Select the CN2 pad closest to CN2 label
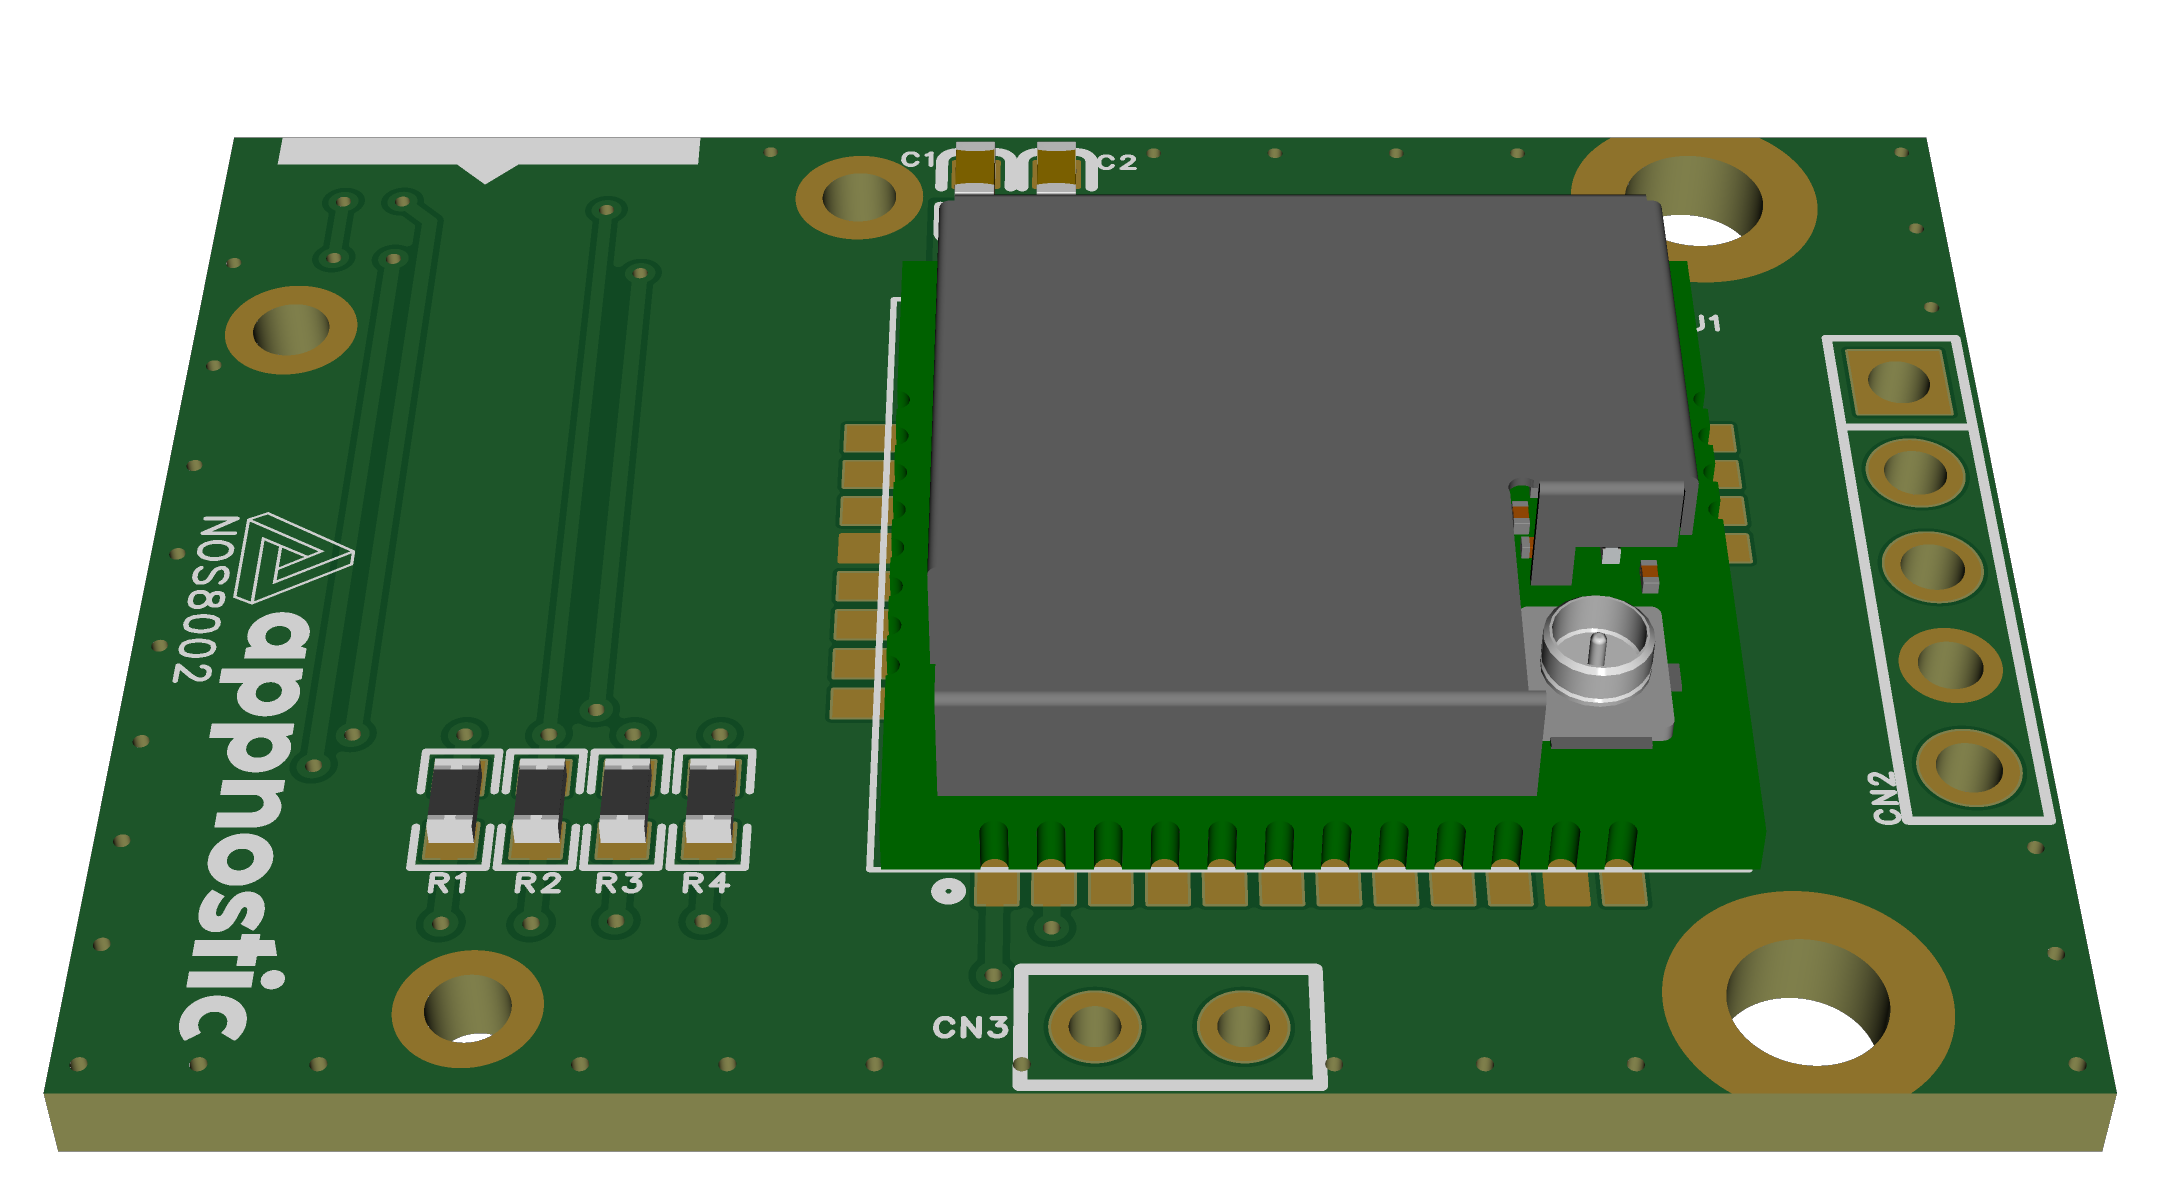 click(1968, 768)
